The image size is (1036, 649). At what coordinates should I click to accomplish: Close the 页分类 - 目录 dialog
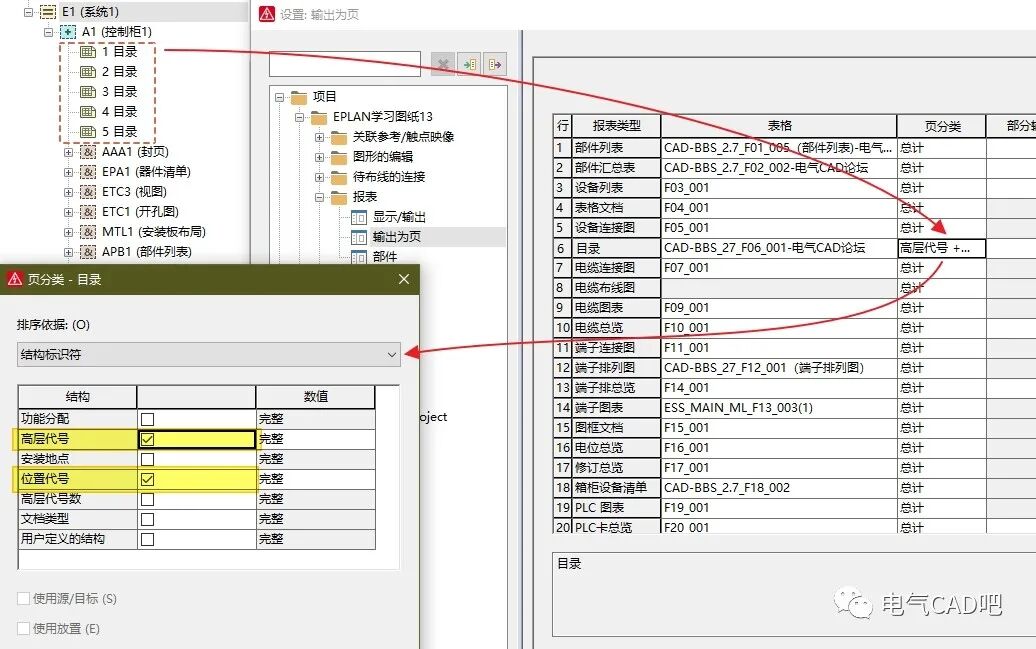(404, 279)
